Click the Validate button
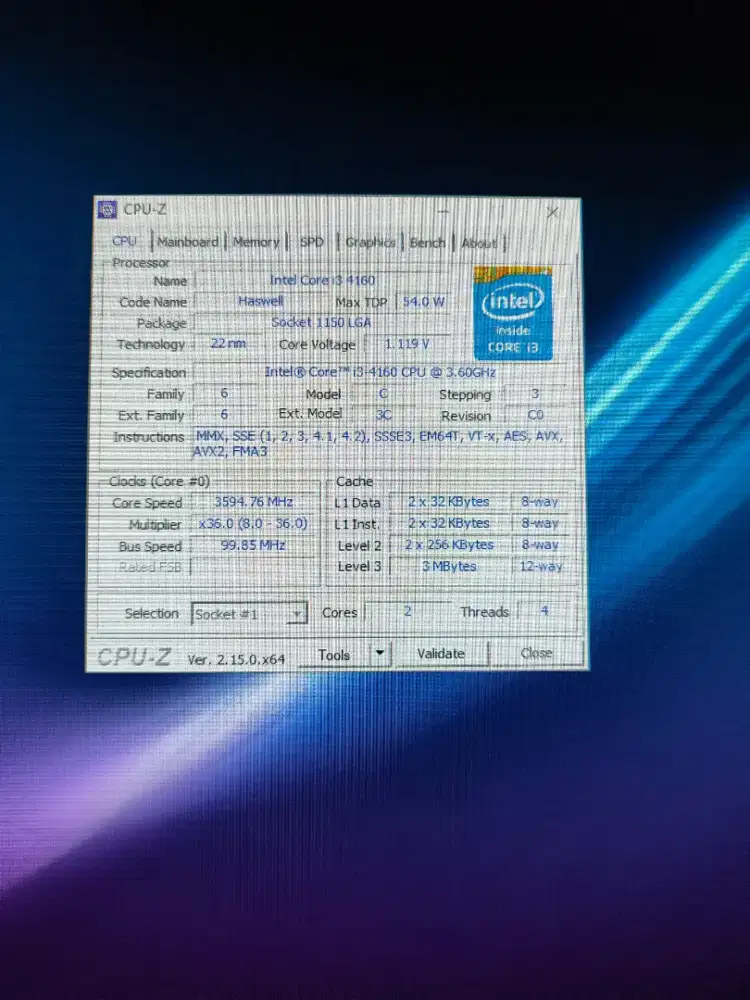This screenshot has height=1000, width=750. pyautogui.click(x=441, y=654)
